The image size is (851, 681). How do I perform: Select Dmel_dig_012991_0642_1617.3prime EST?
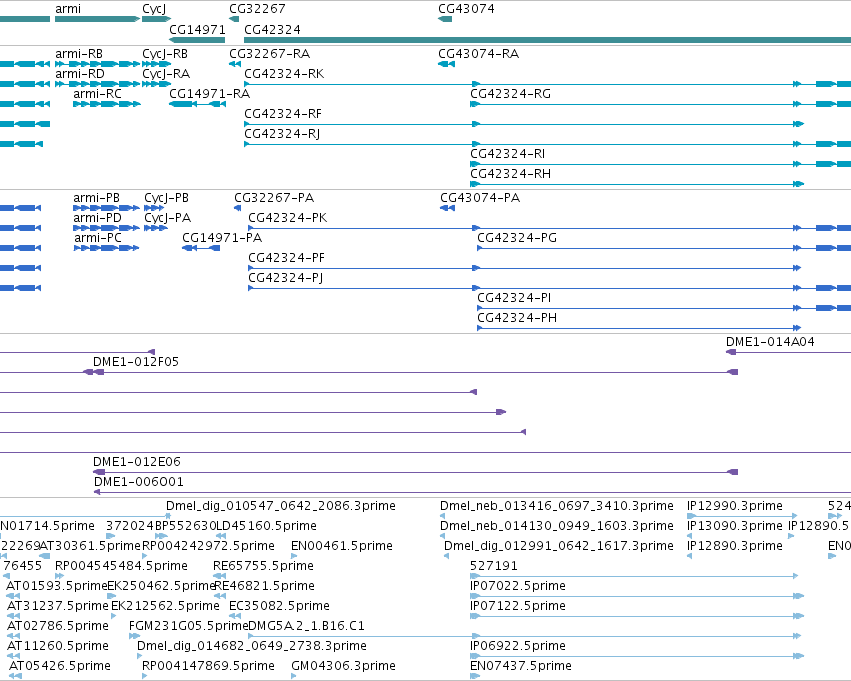click(x=559, y=546)
